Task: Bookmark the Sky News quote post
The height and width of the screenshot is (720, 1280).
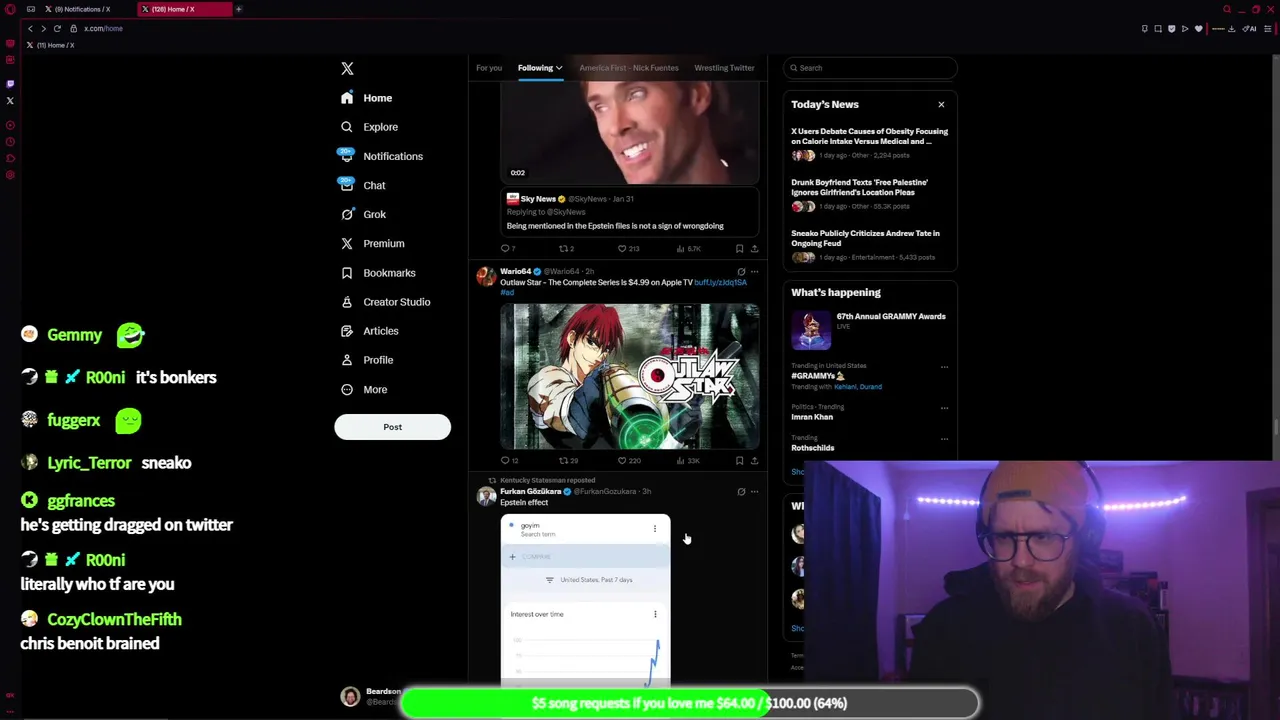Action: [x=739, y=249]
